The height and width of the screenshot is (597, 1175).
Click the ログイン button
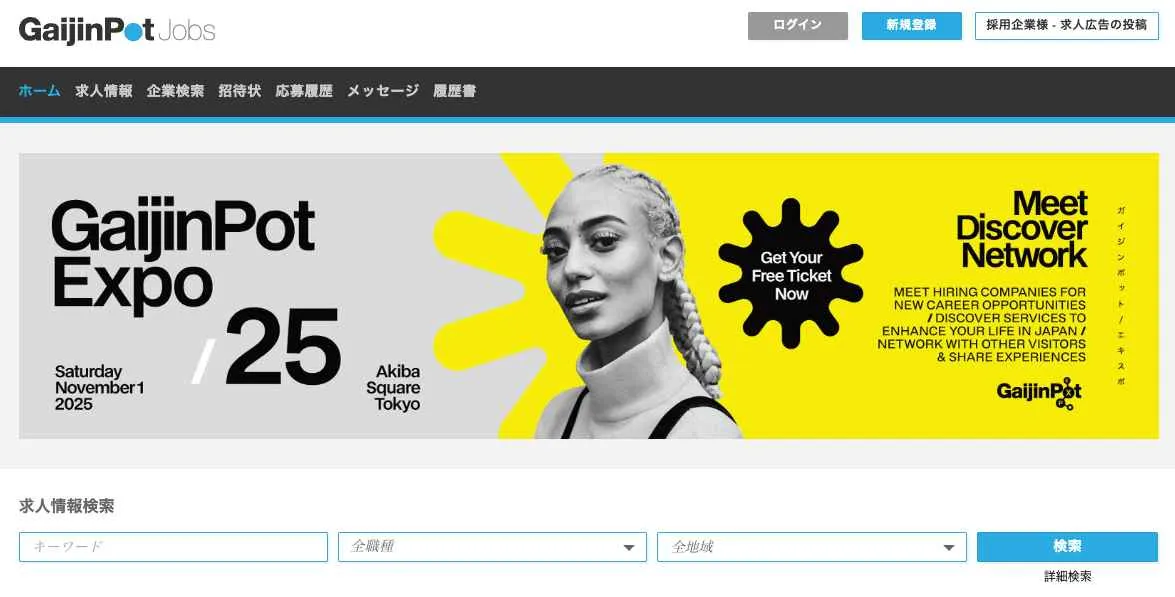tap(797, 25)
